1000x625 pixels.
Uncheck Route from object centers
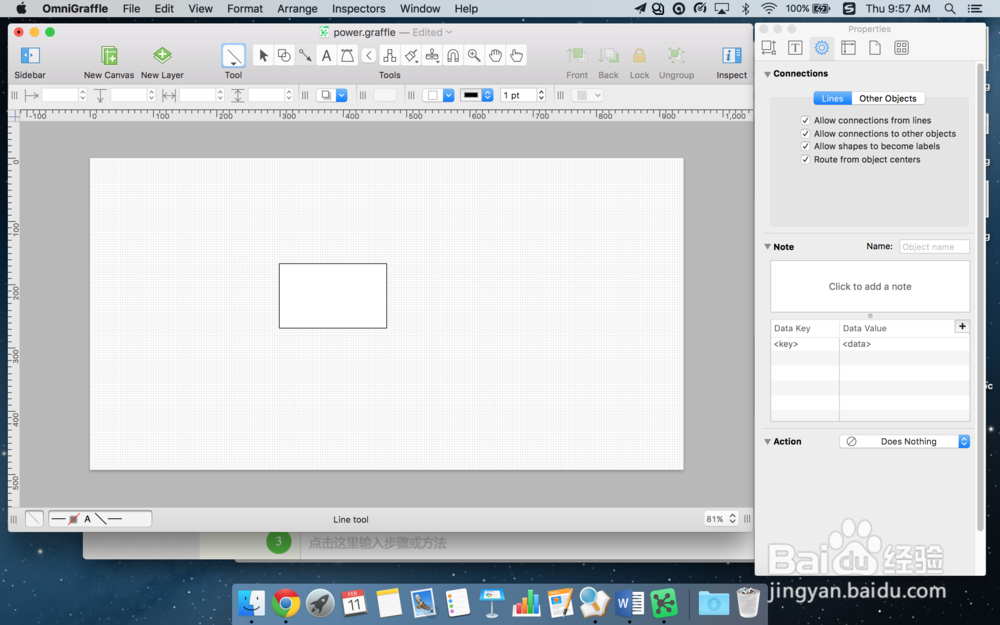point(805,159)
